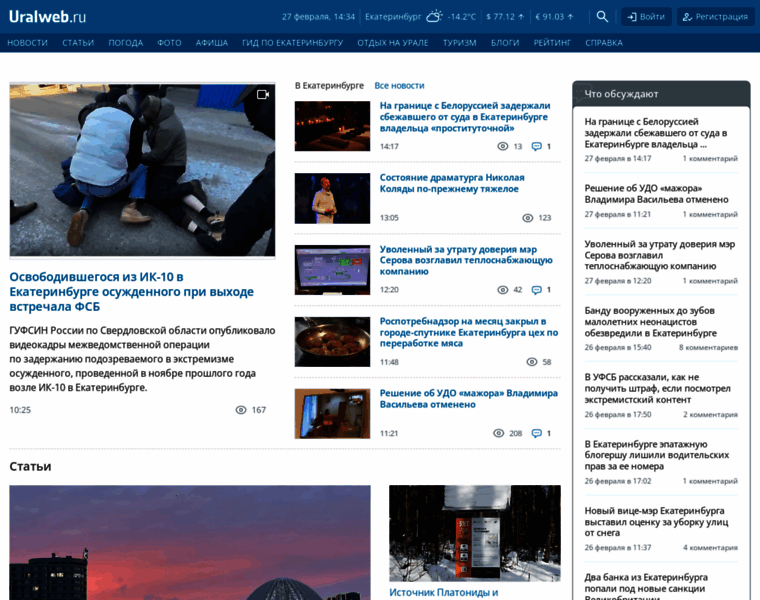Open the Новости menu item
This screenshot has width=760, height=600.
click(x=27, y=43)
